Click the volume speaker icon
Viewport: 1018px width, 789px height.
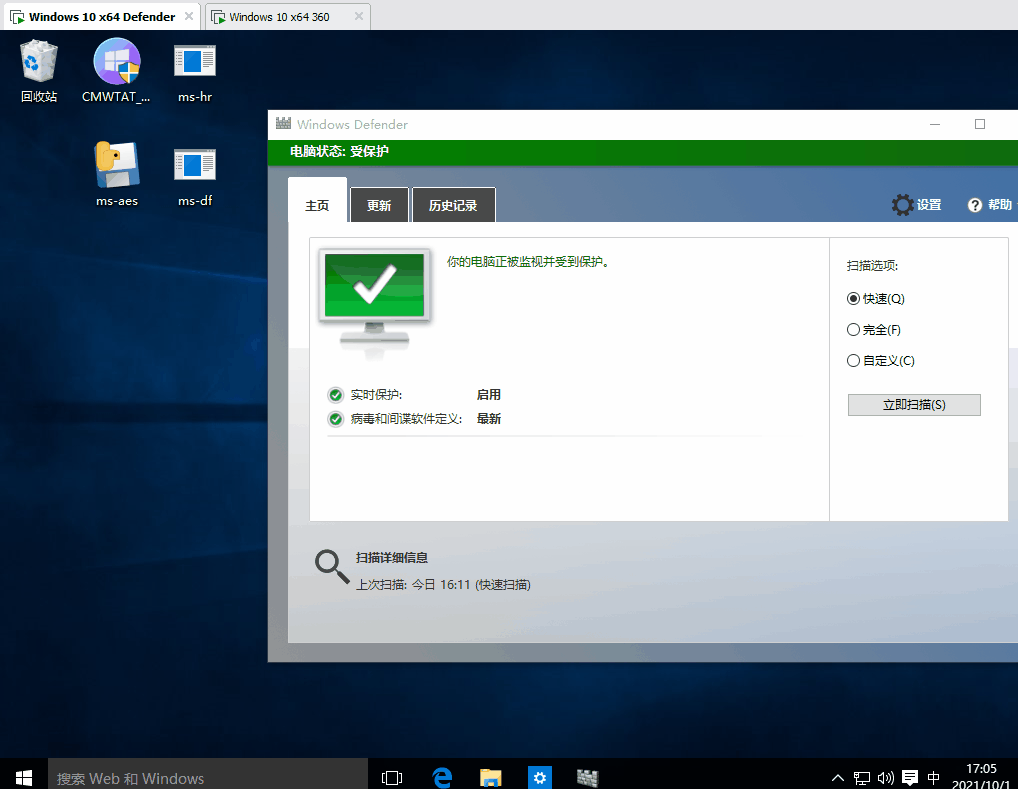(886, 777)
